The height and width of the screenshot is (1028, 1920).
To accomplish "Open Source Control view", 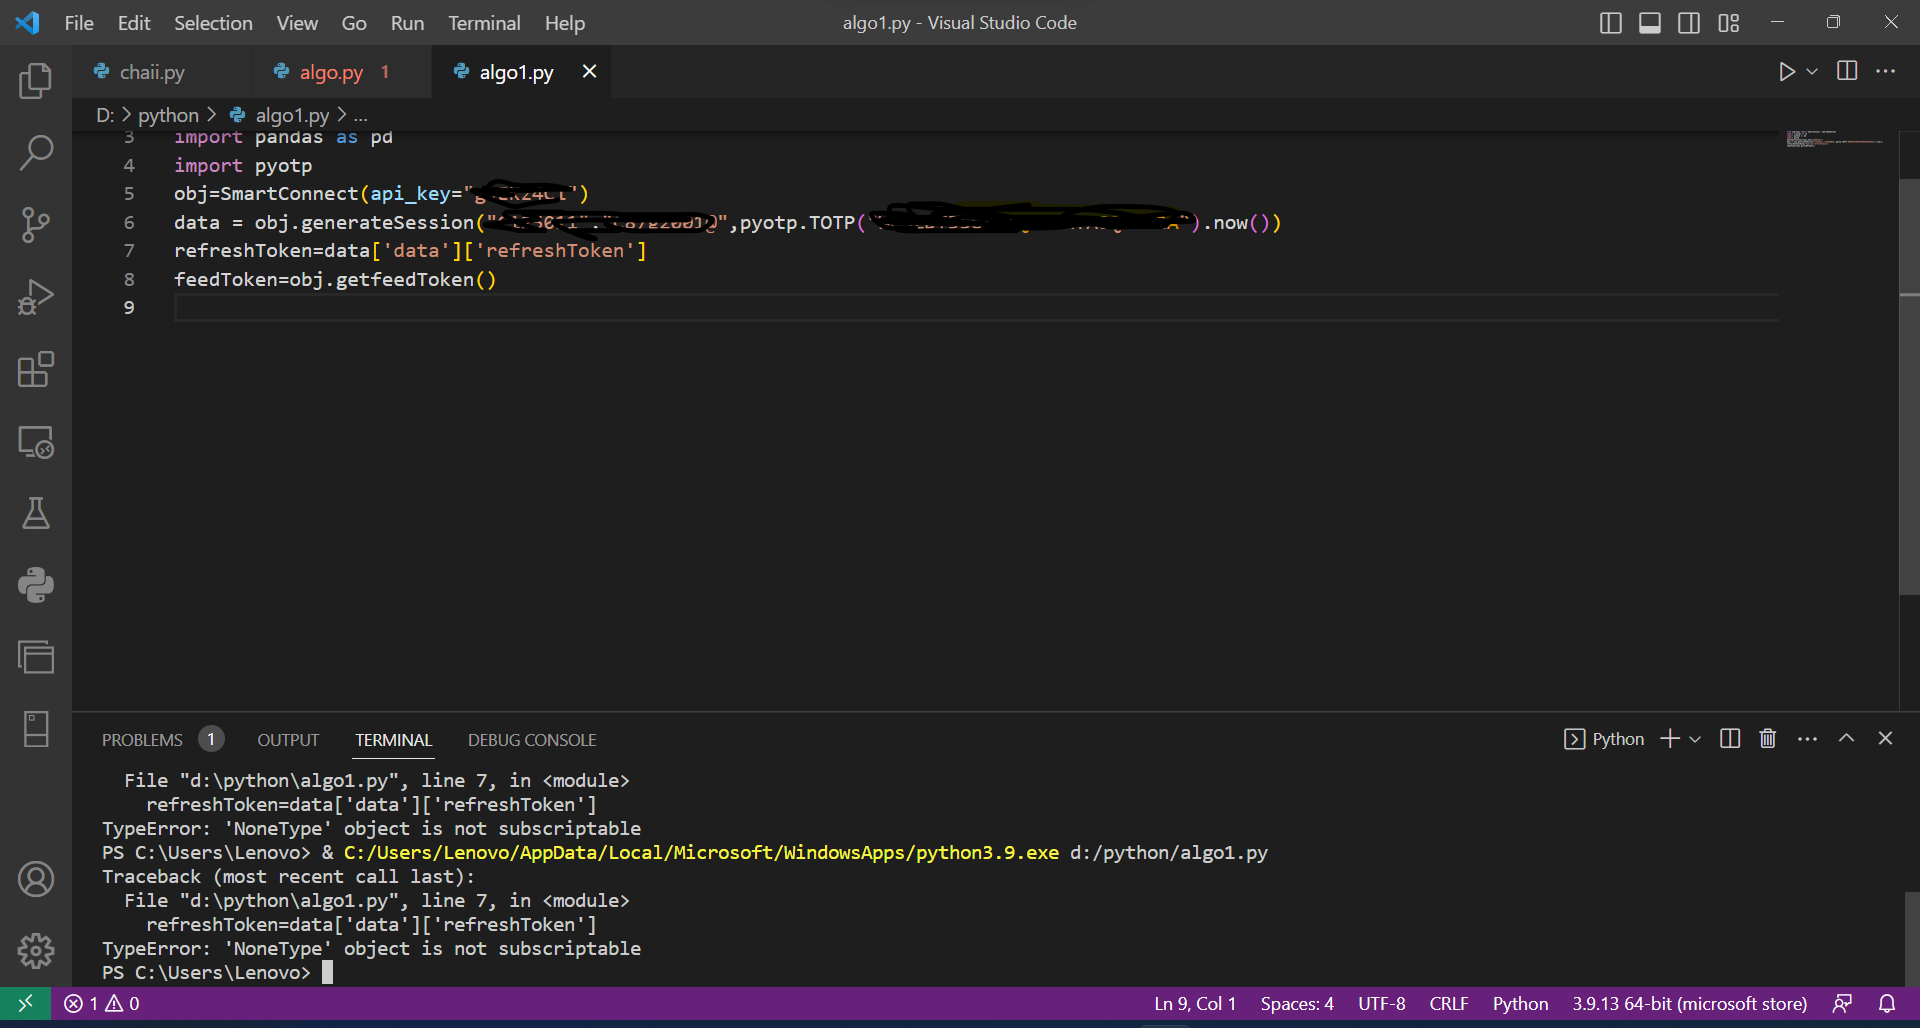I will pos(36,225).
